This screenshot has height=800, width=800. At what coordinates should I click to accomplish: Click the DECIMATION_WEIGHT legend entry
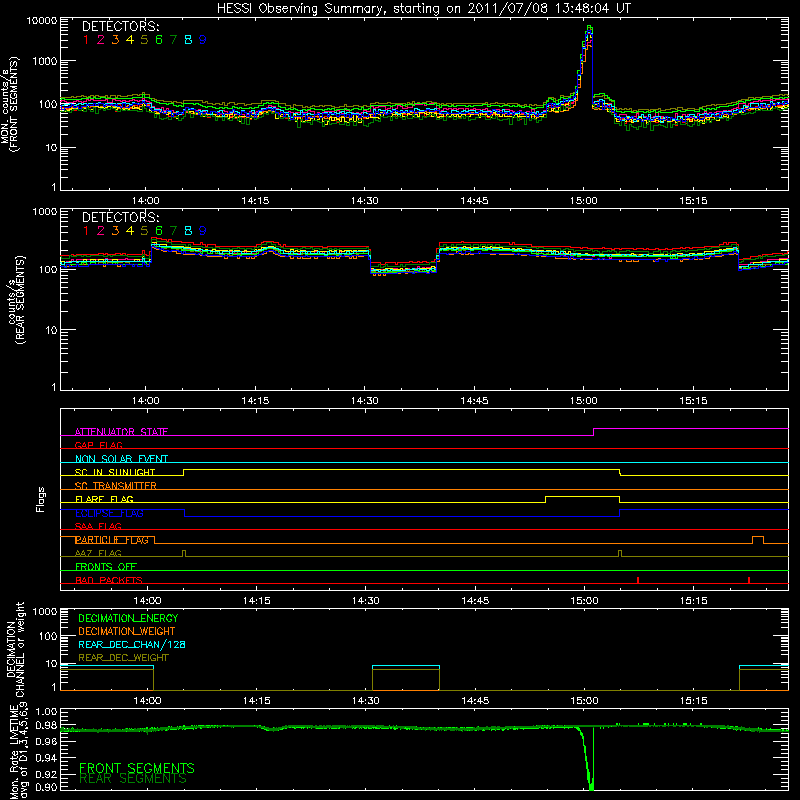point(127,631)
